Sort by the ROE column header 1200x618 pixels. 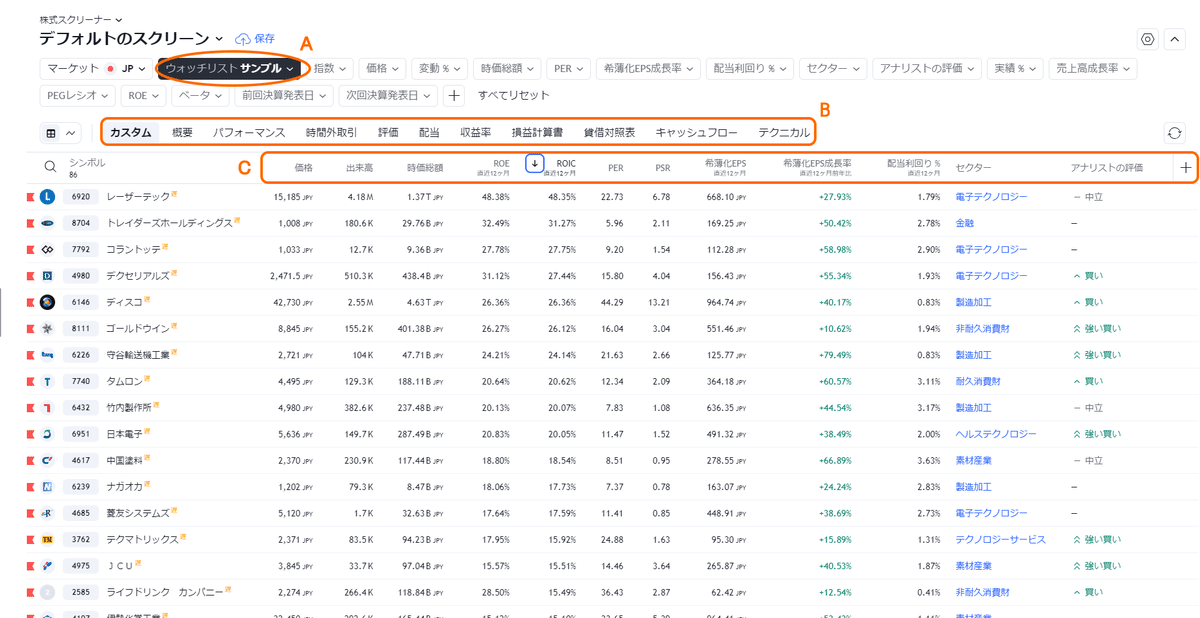[493, 167]
